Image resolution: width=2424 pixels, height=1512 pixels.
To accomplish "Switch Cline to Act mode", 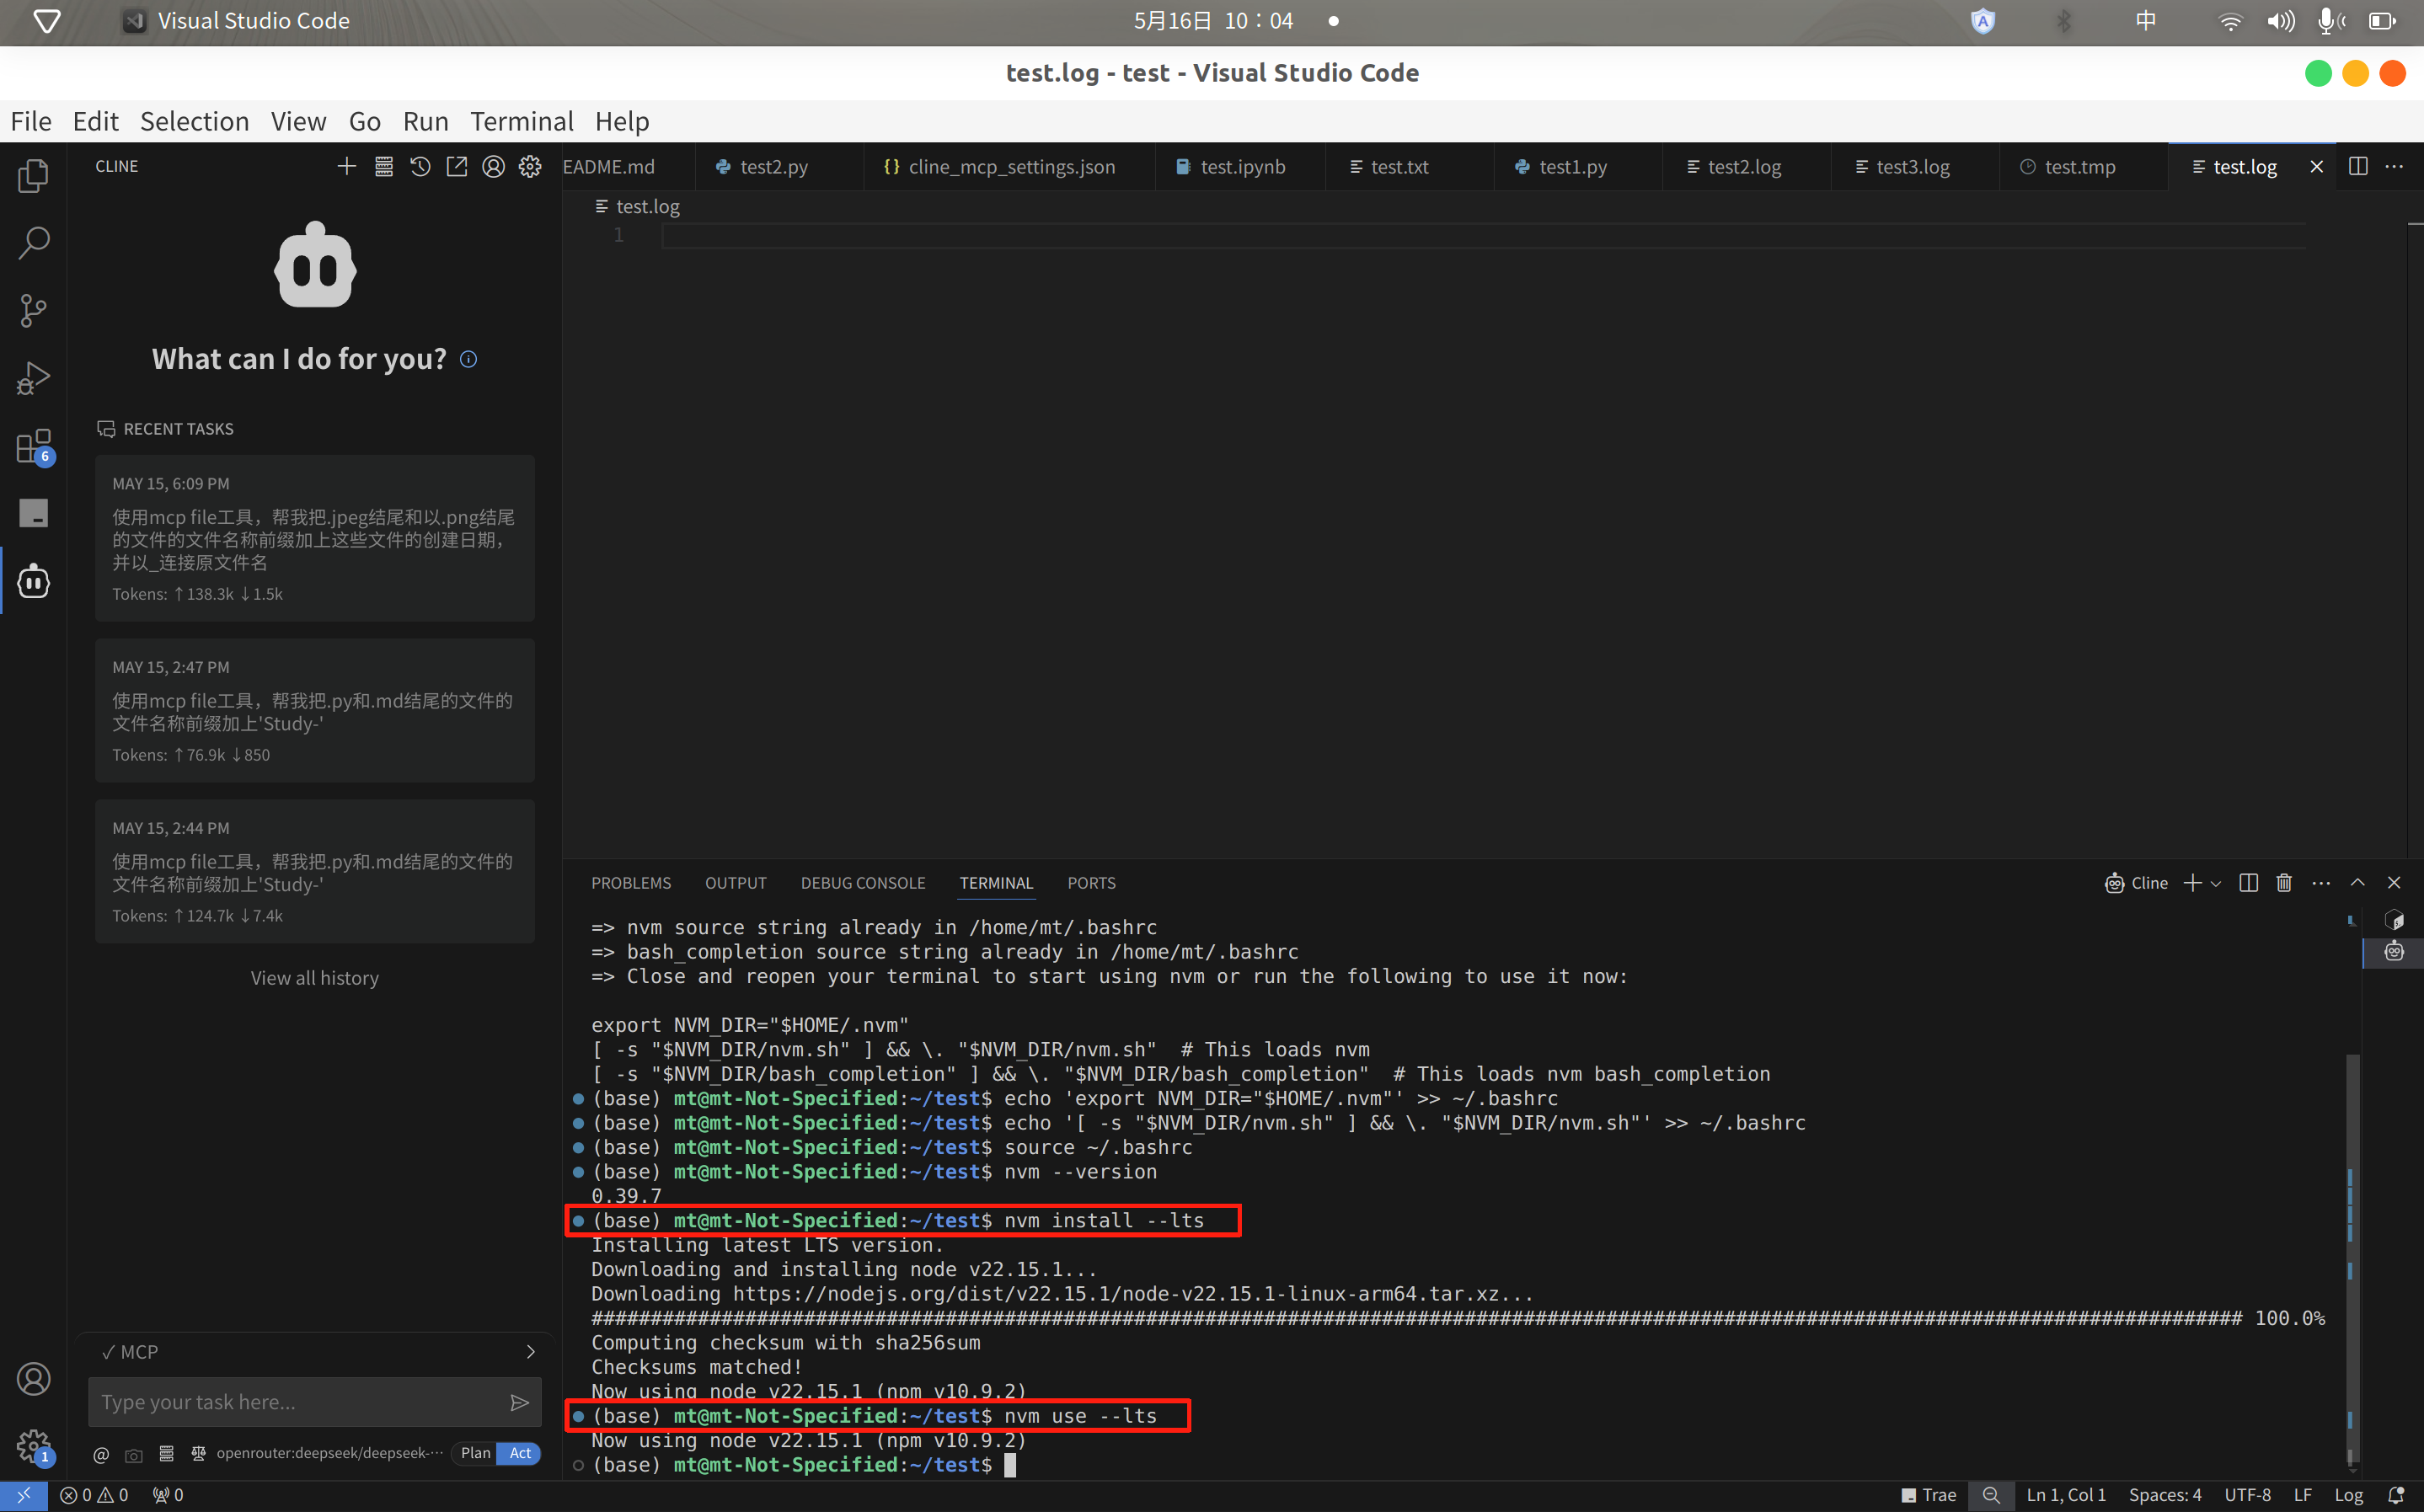I will 520,1453.
